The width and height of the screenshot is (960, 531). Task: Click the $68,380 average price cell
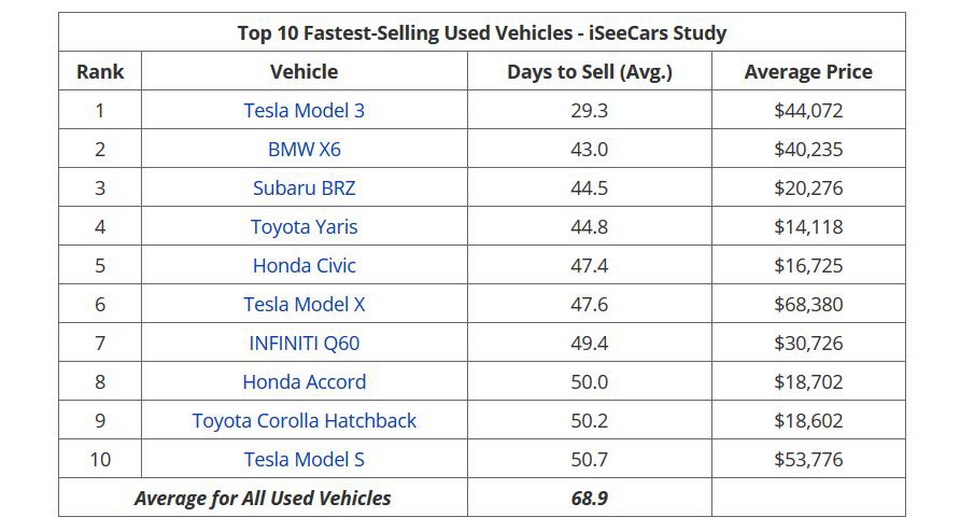coord(808,304)
